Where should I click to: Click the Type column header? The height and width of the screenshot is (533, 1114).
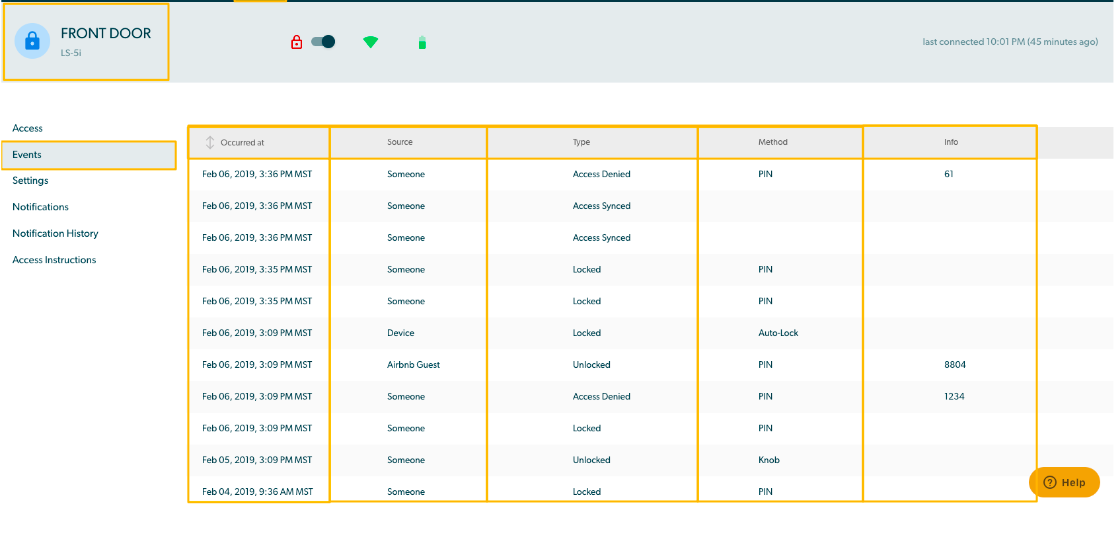pyautogui.click(x=581, y=142)
